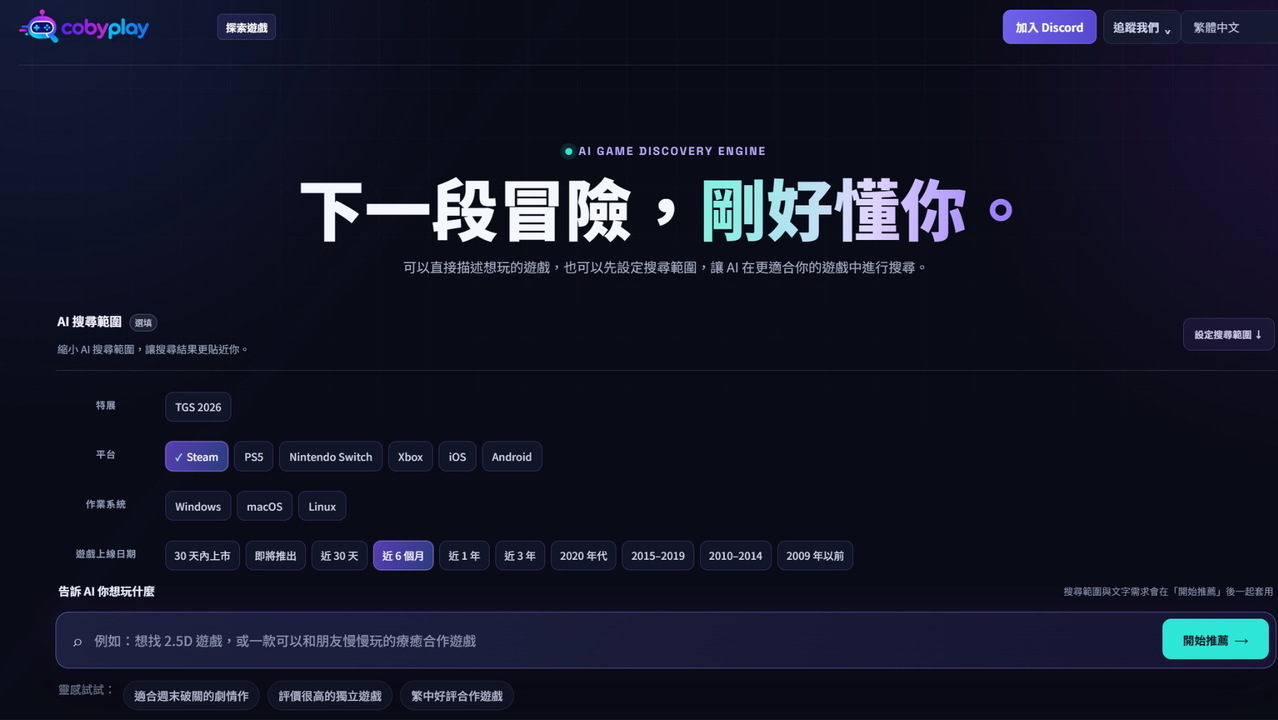This screenshot has height=720, width=1278.
Task: Focus the AI game description input field
Action: click(620, 640)
